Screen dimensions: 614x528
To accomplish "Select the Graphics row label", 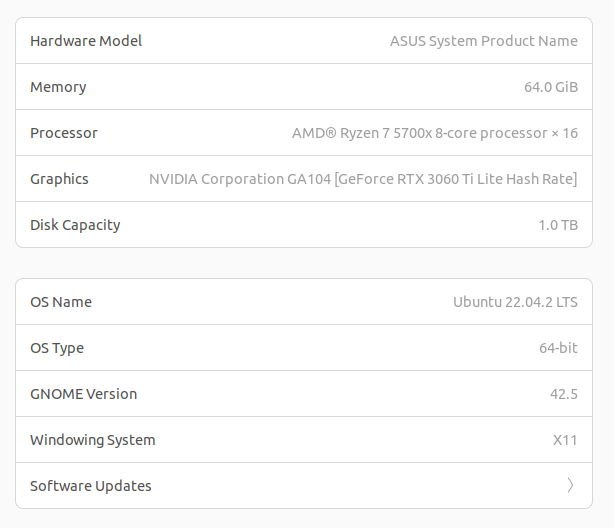I will pyautogui.click(x=59, y=179).
